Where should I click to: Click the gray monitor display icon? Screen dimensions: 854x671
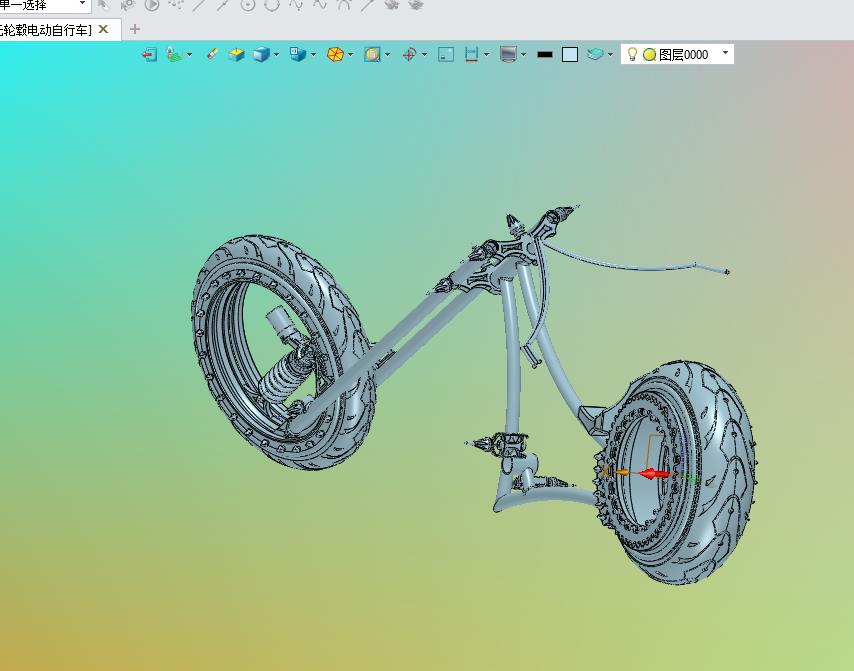508,55
